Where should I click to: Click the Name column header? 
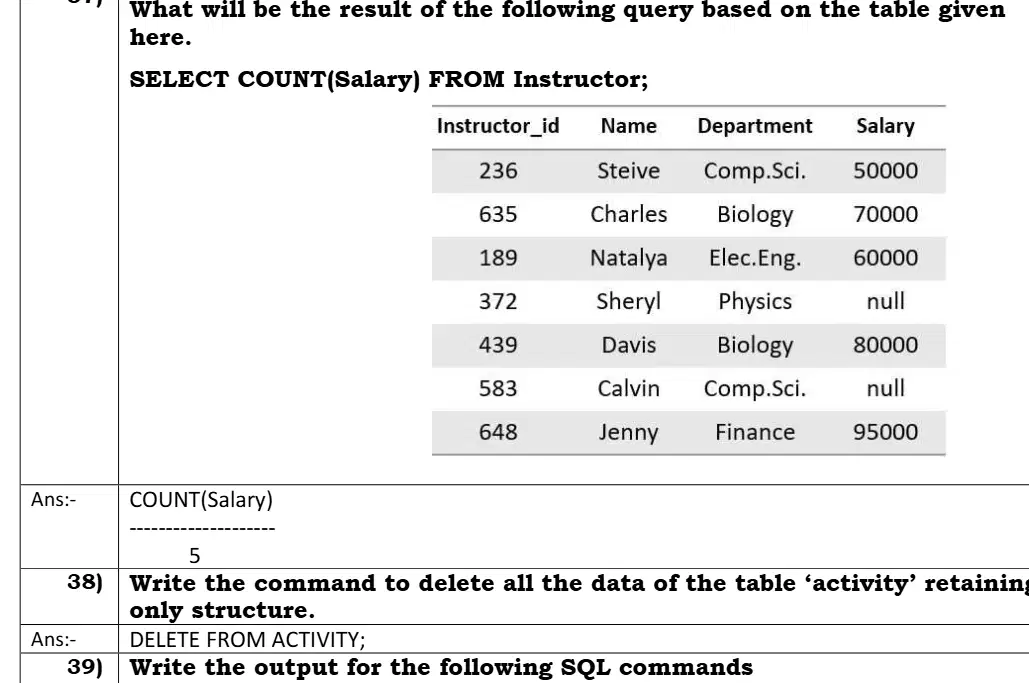coord(628,126)
